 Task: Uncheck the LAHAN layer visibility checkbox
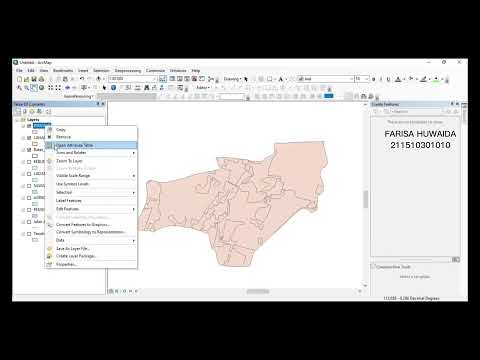(29, 138)
